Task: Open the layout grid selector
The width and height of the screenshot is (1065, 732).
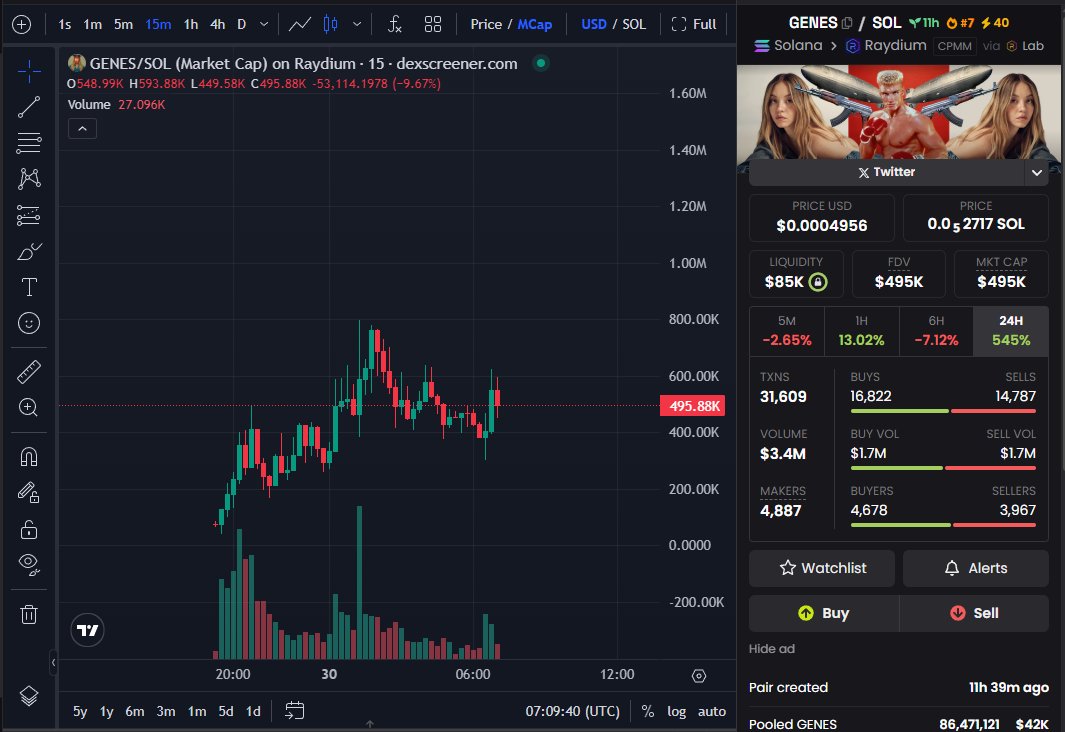Action: pos(433,24)
